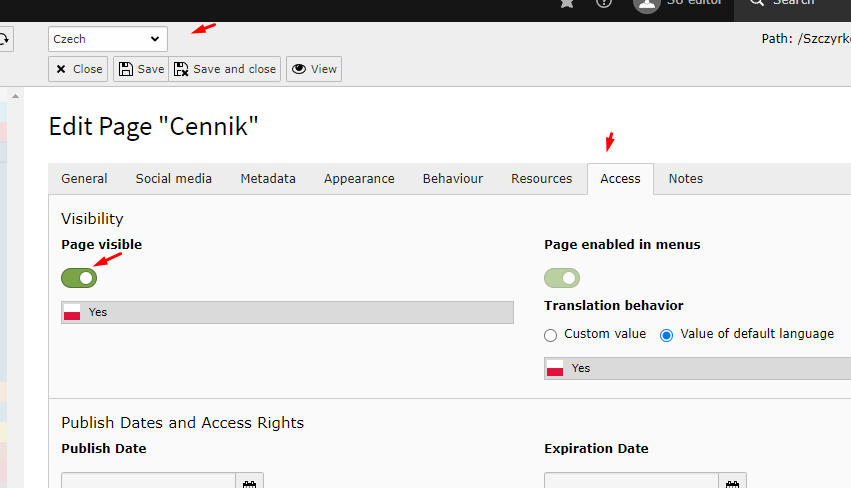Click the search magnifier in top bar
This screenshot has width=851, height=488.
point(757,3)
